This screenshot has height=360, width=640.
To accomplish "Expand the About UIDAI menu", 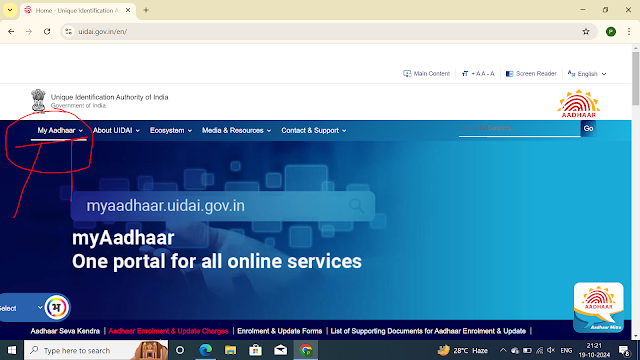I will tap(116, 130).
